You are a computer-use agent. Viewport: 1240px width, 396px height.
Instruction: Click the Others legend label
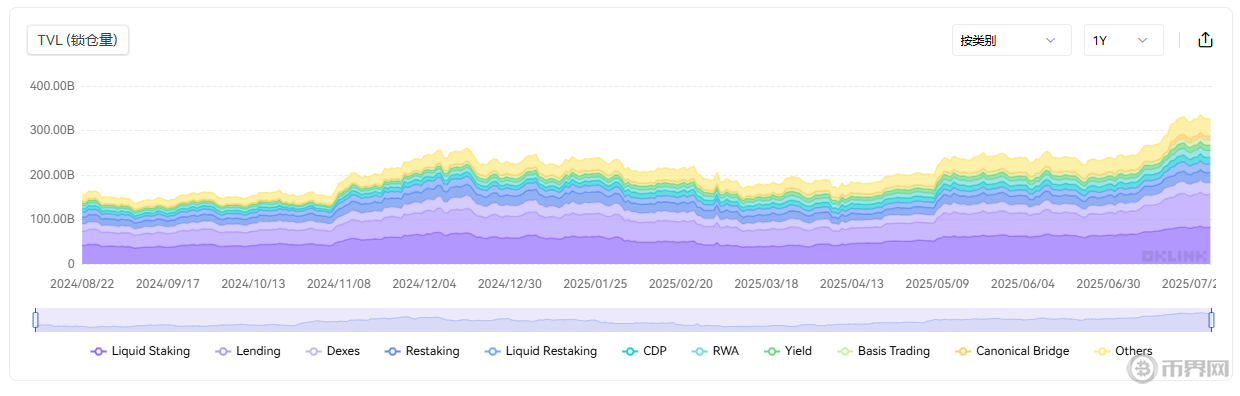tap(1133, 351)
